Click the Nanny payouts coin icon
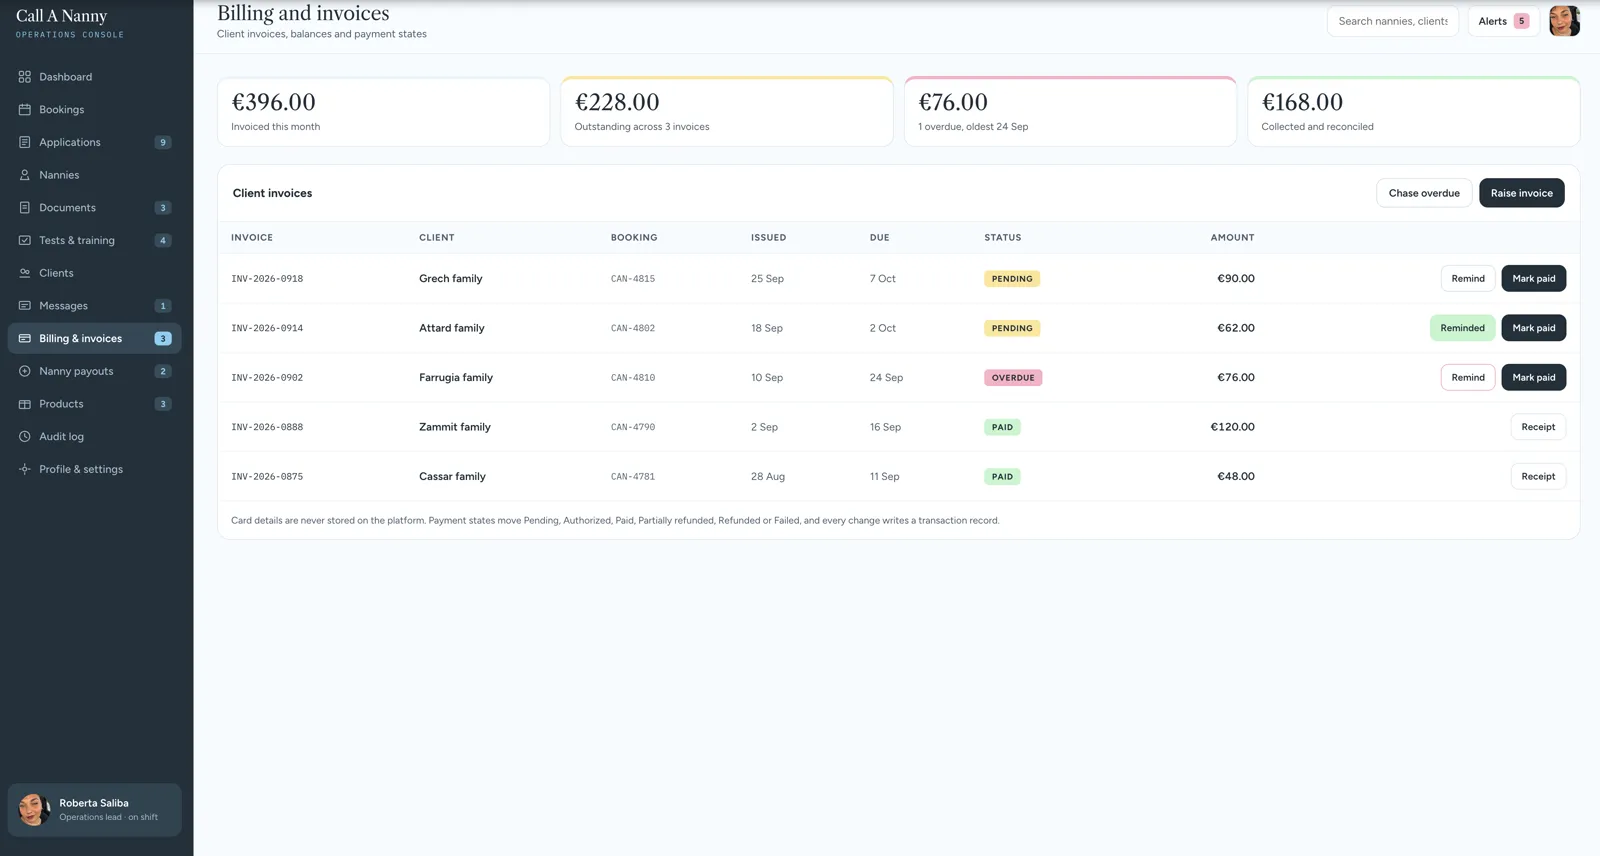 tap(25, 371)
